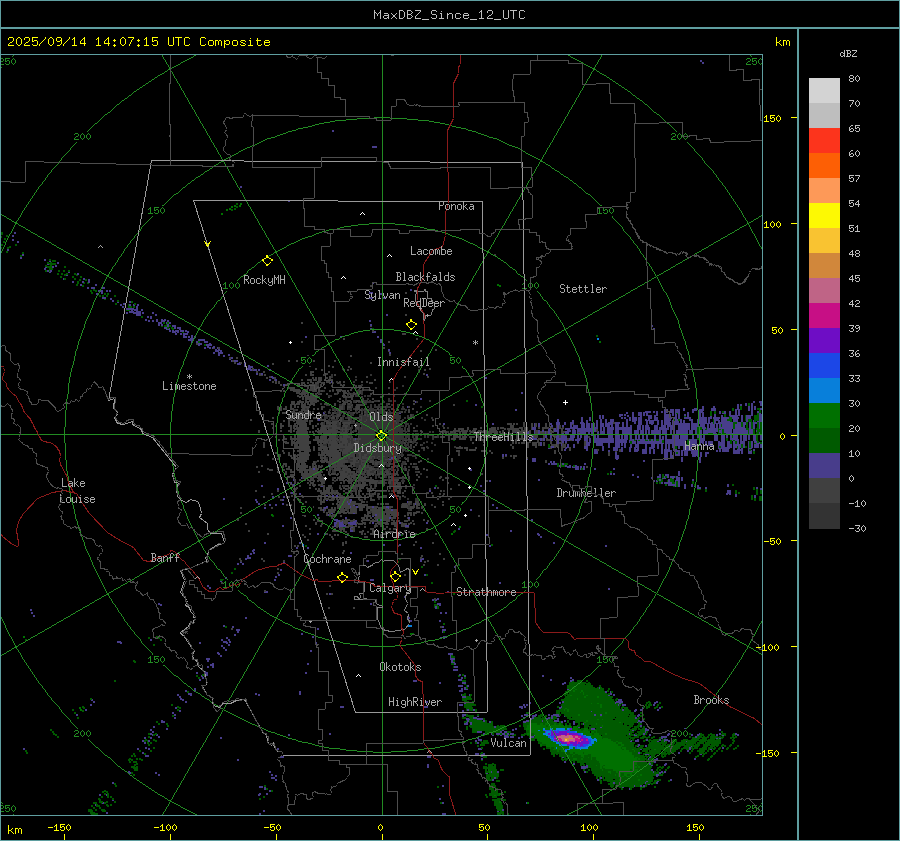Viewport: 900px width, 841px height.
Task: Pick the lightest gray 70–80 dBZ swatch
Action: pos(824,91)
